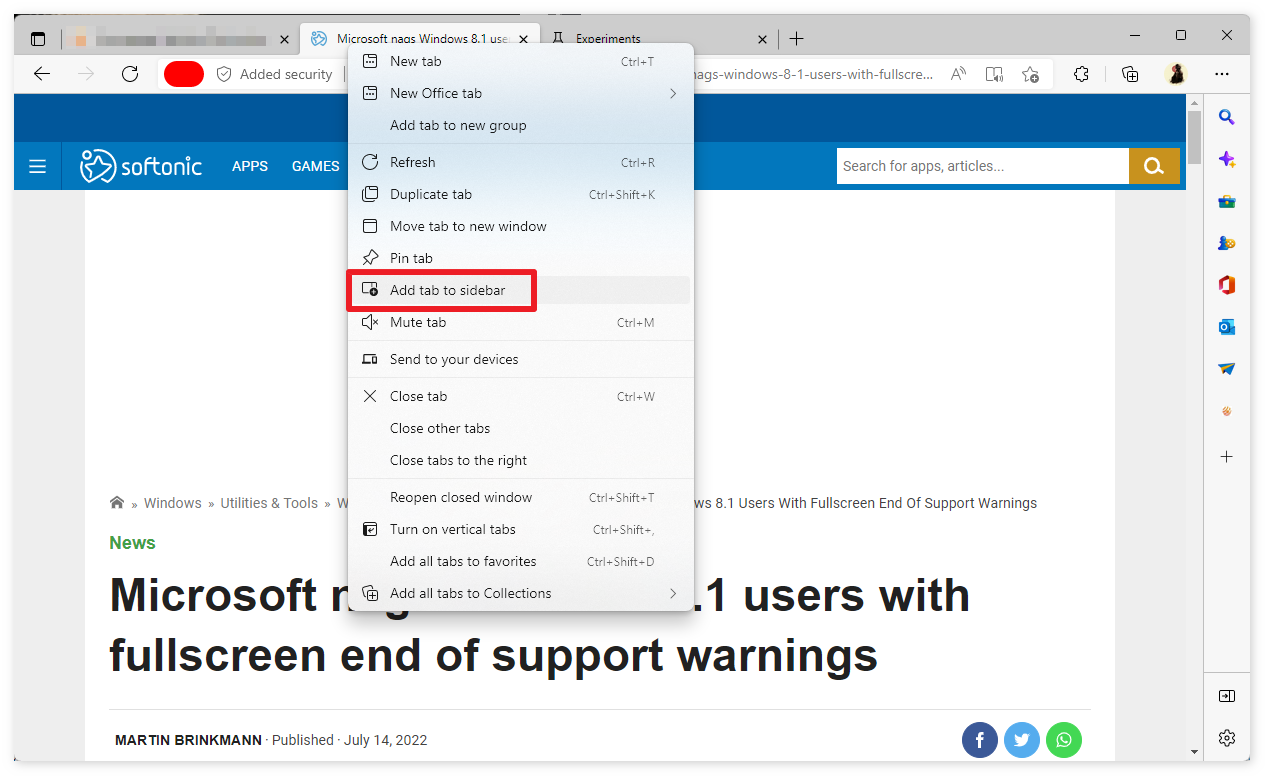Select Add tab to sidebar
Screen dimensions: 1265x776
coord(447,290)
